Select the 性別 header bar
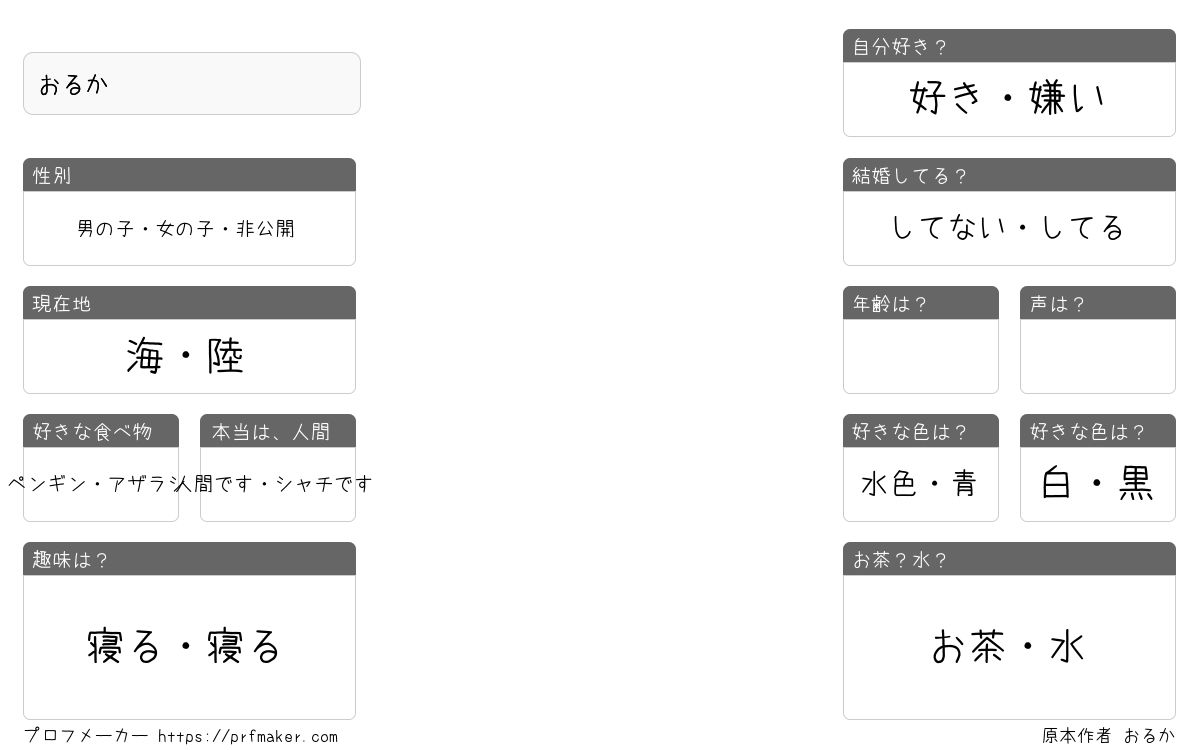Screen dimensions: 1200x750 tap(189, 175)
